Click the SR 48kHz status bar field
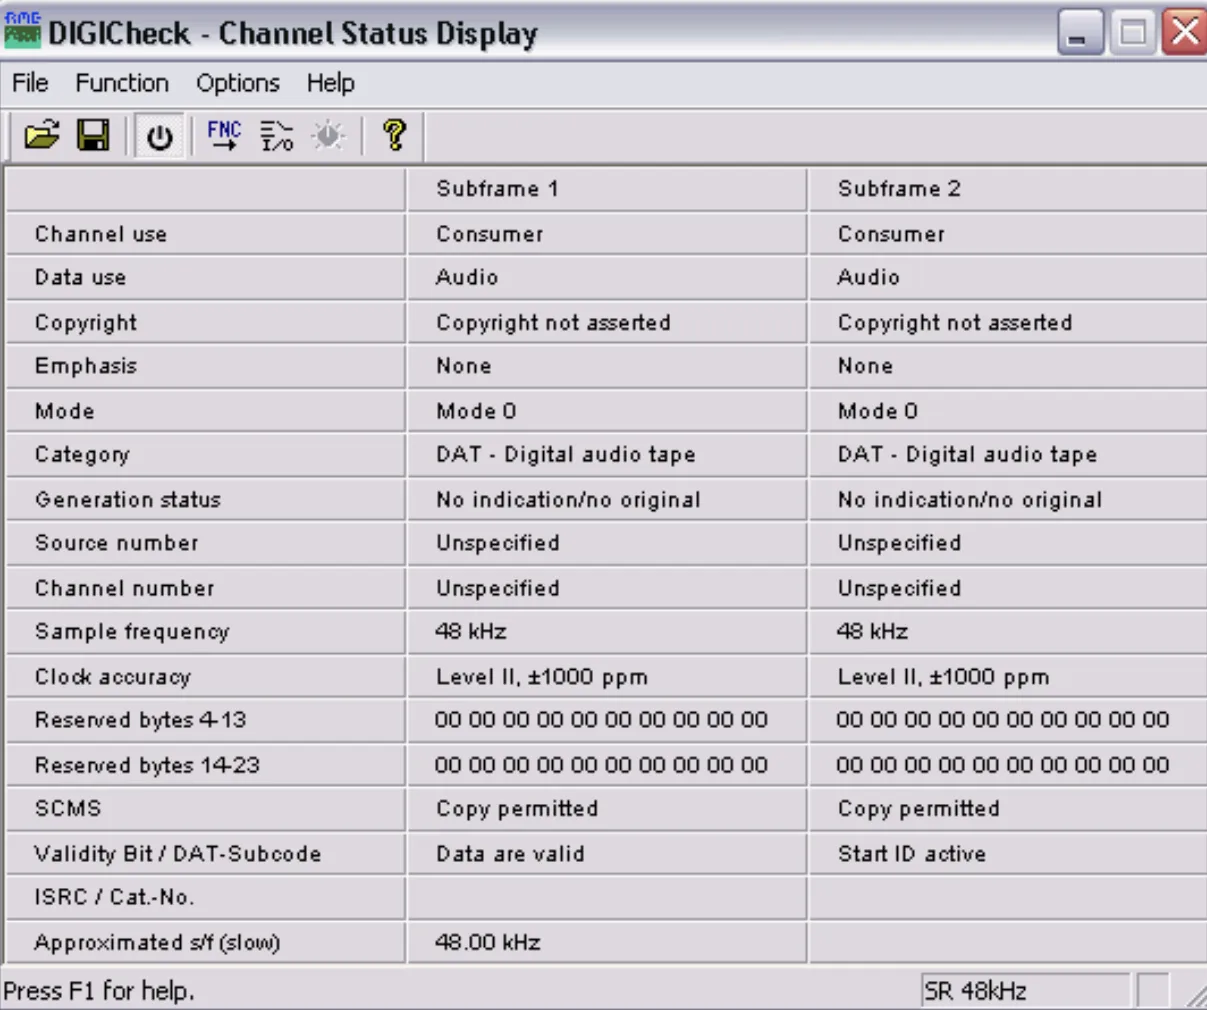The height and width of the screenshot is (1010, 1207). [x=1025, y=991]
